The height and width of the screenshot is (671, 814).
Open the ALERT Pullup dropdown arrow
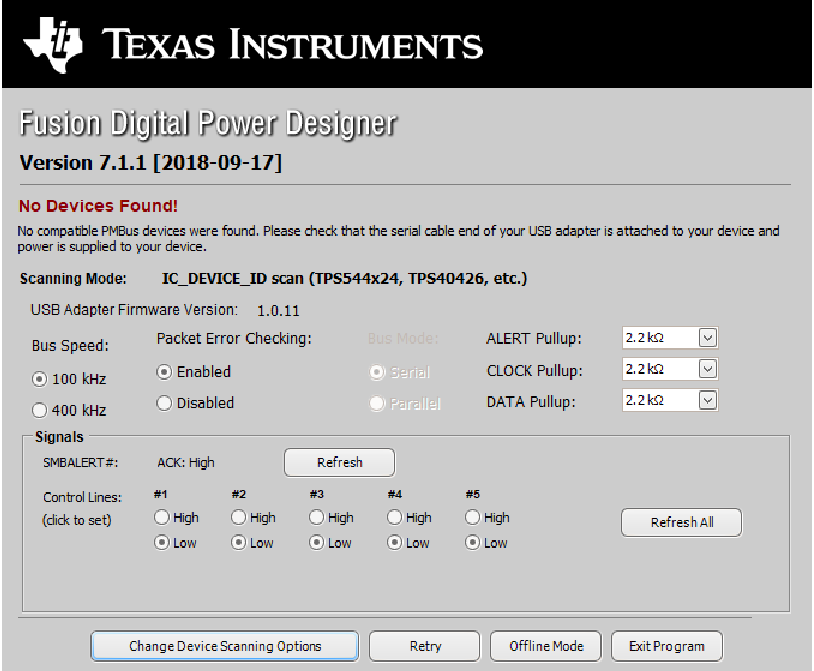coord(708,338)
